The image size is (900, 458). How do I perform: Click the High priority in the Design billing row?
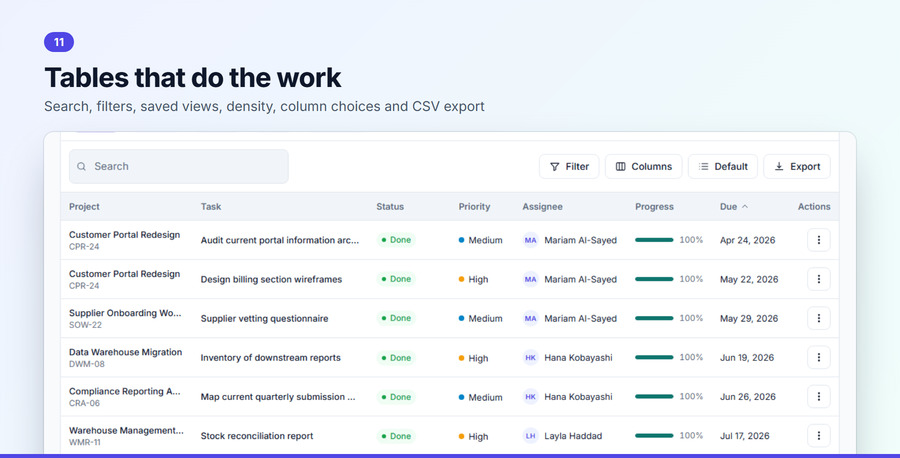[473, 280]
